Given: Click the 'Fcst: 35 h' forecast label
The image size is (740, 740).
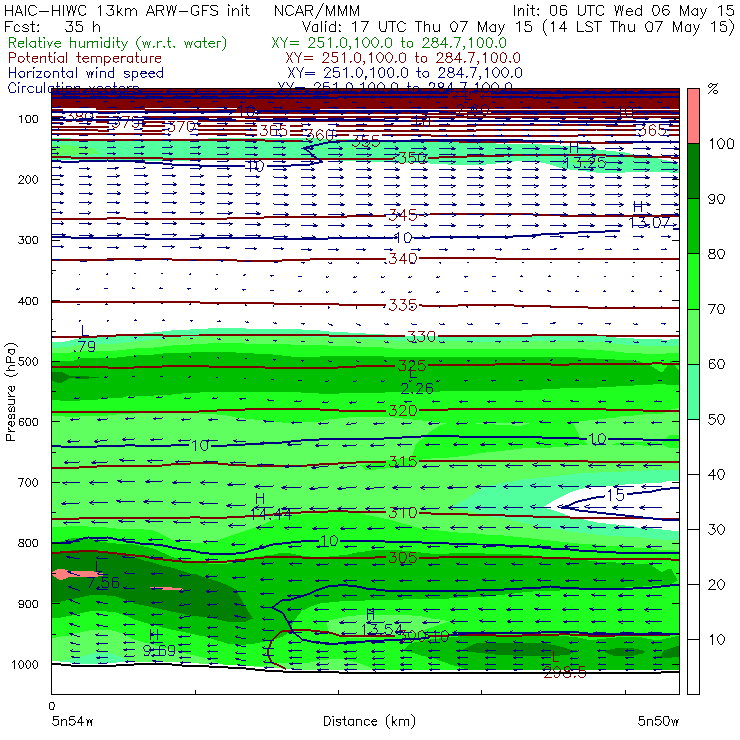Looking at the screenshot, I should (x=52, y=26).
